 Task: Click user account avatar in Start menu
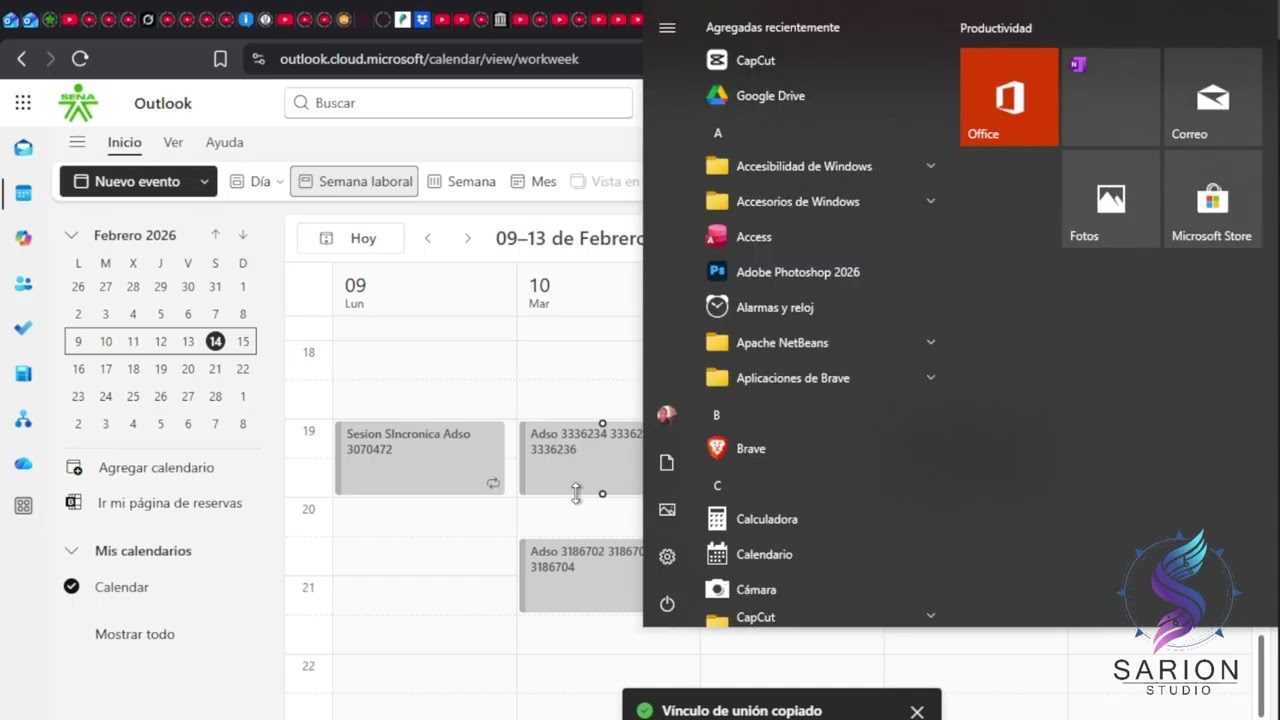(x=667, y=415)
